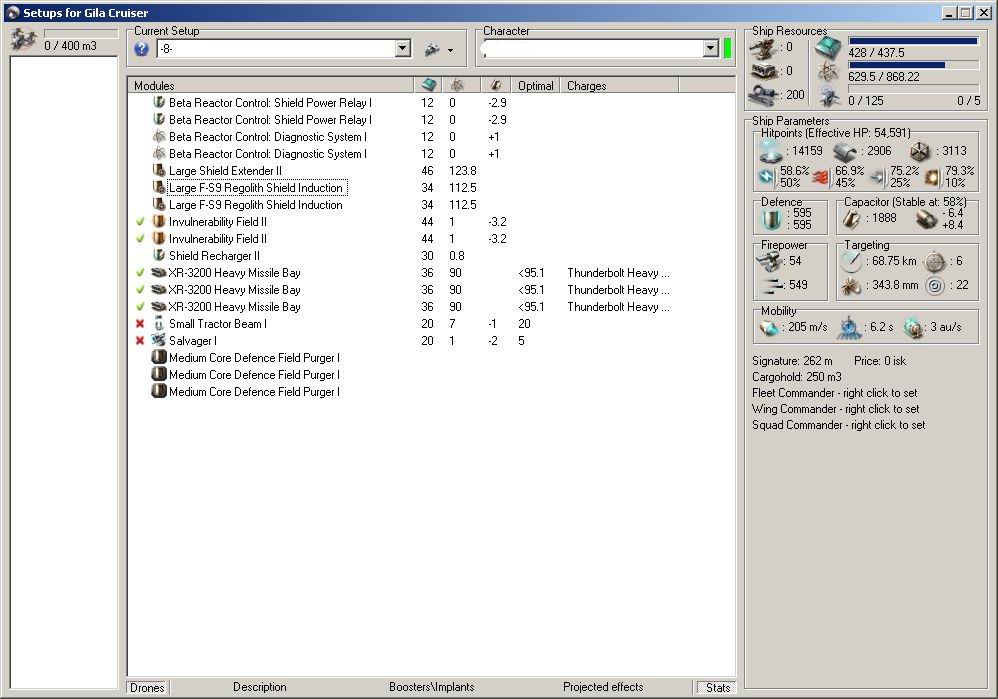Click the speed icon showing 205 m/s
998x699 pixels.
pos(769,327)
